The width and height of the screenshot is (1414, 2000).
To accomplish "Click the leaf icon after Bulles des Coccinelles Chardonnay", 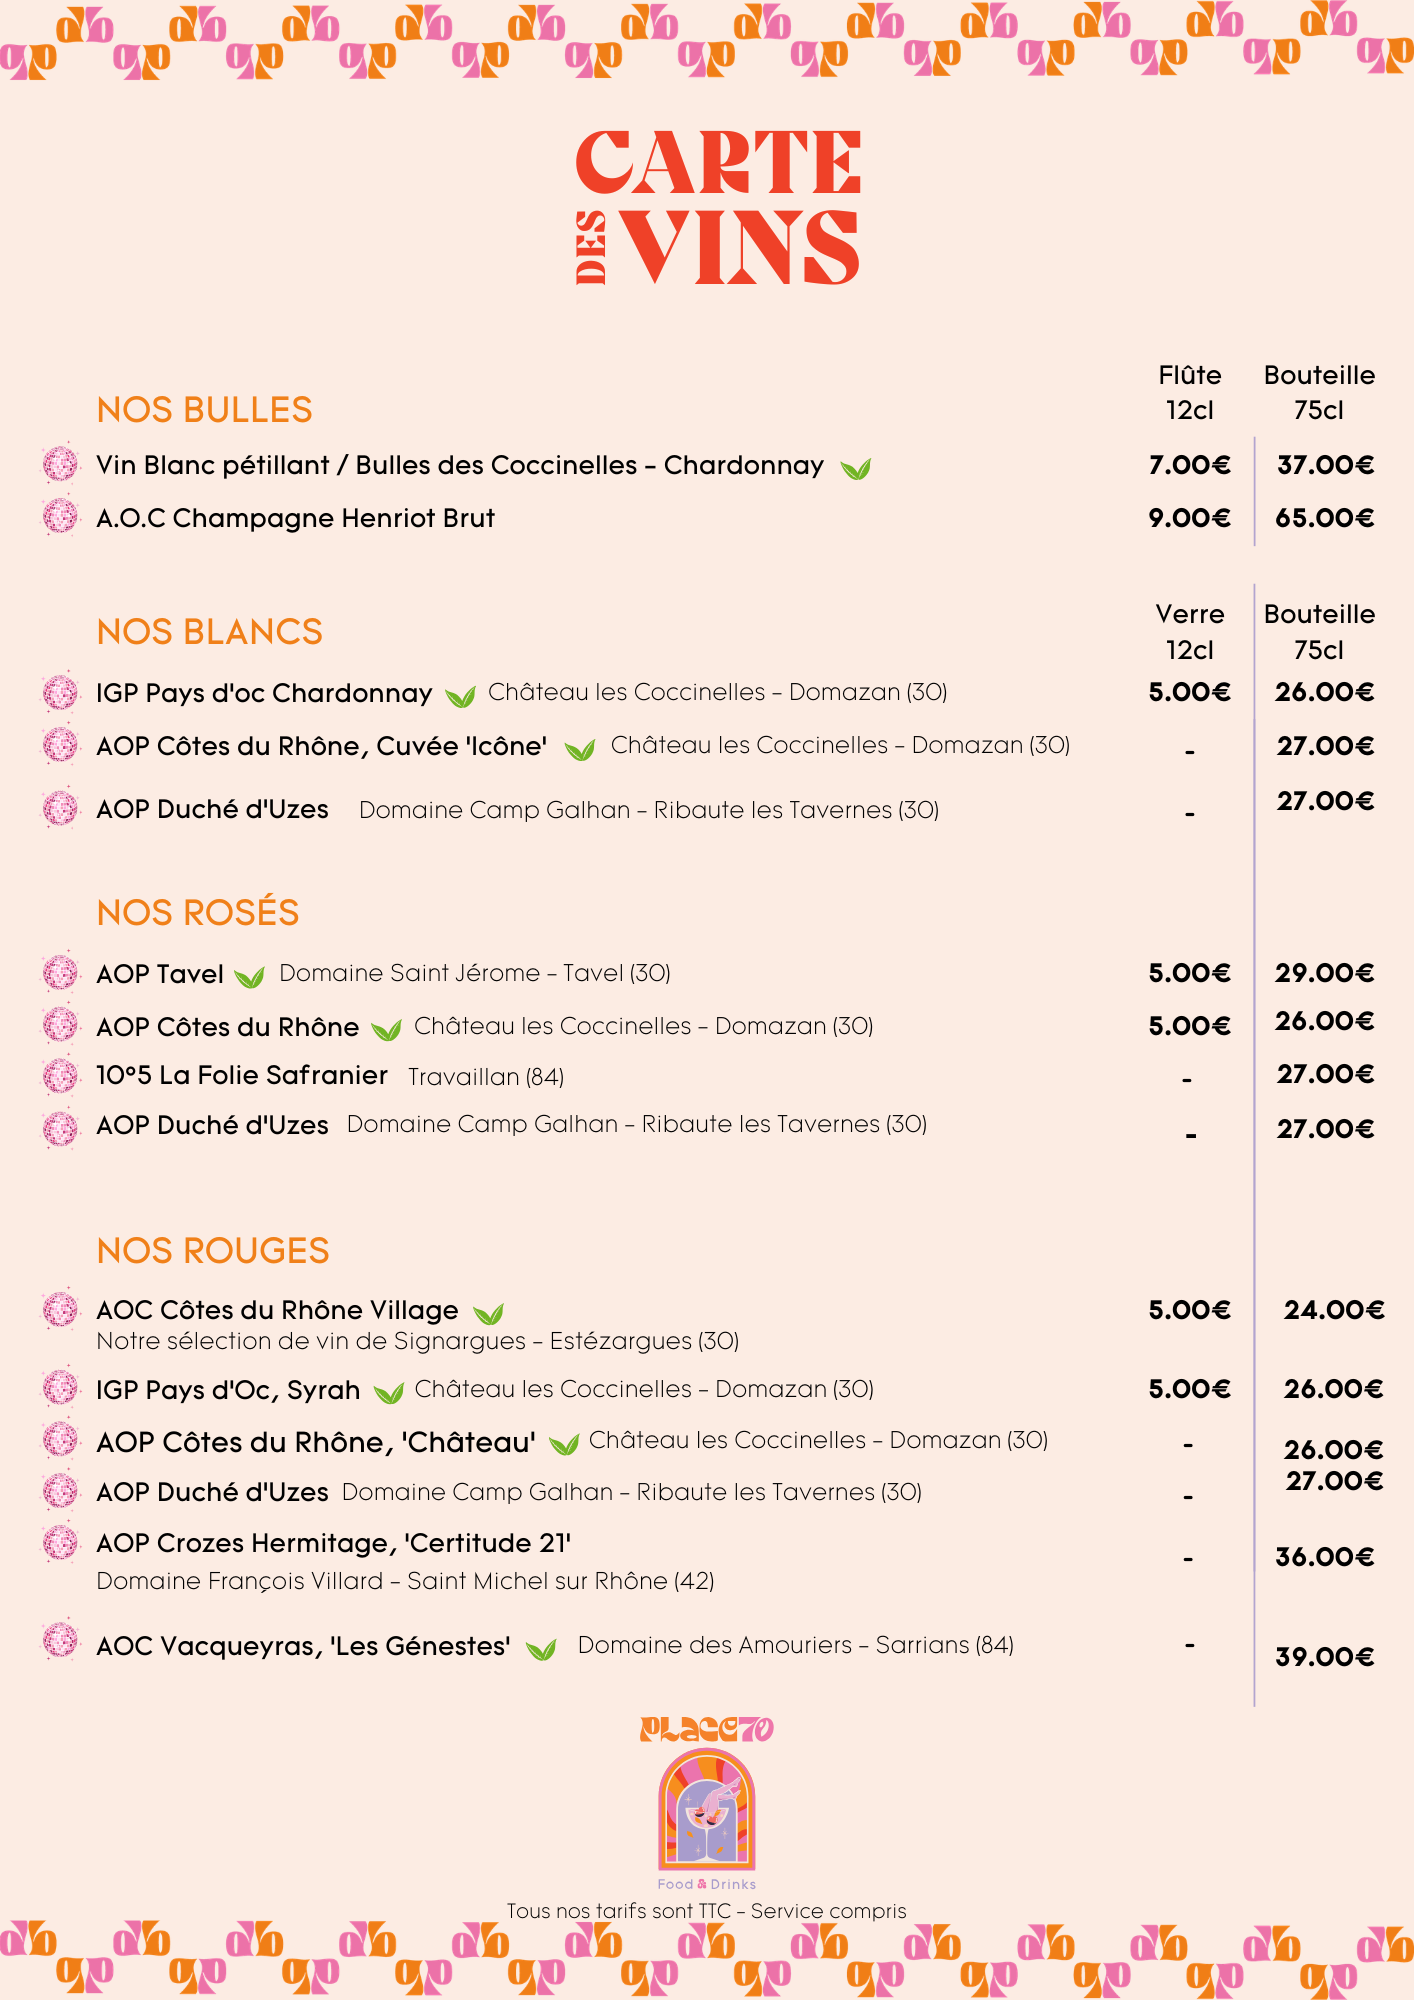I will point(856,468).
